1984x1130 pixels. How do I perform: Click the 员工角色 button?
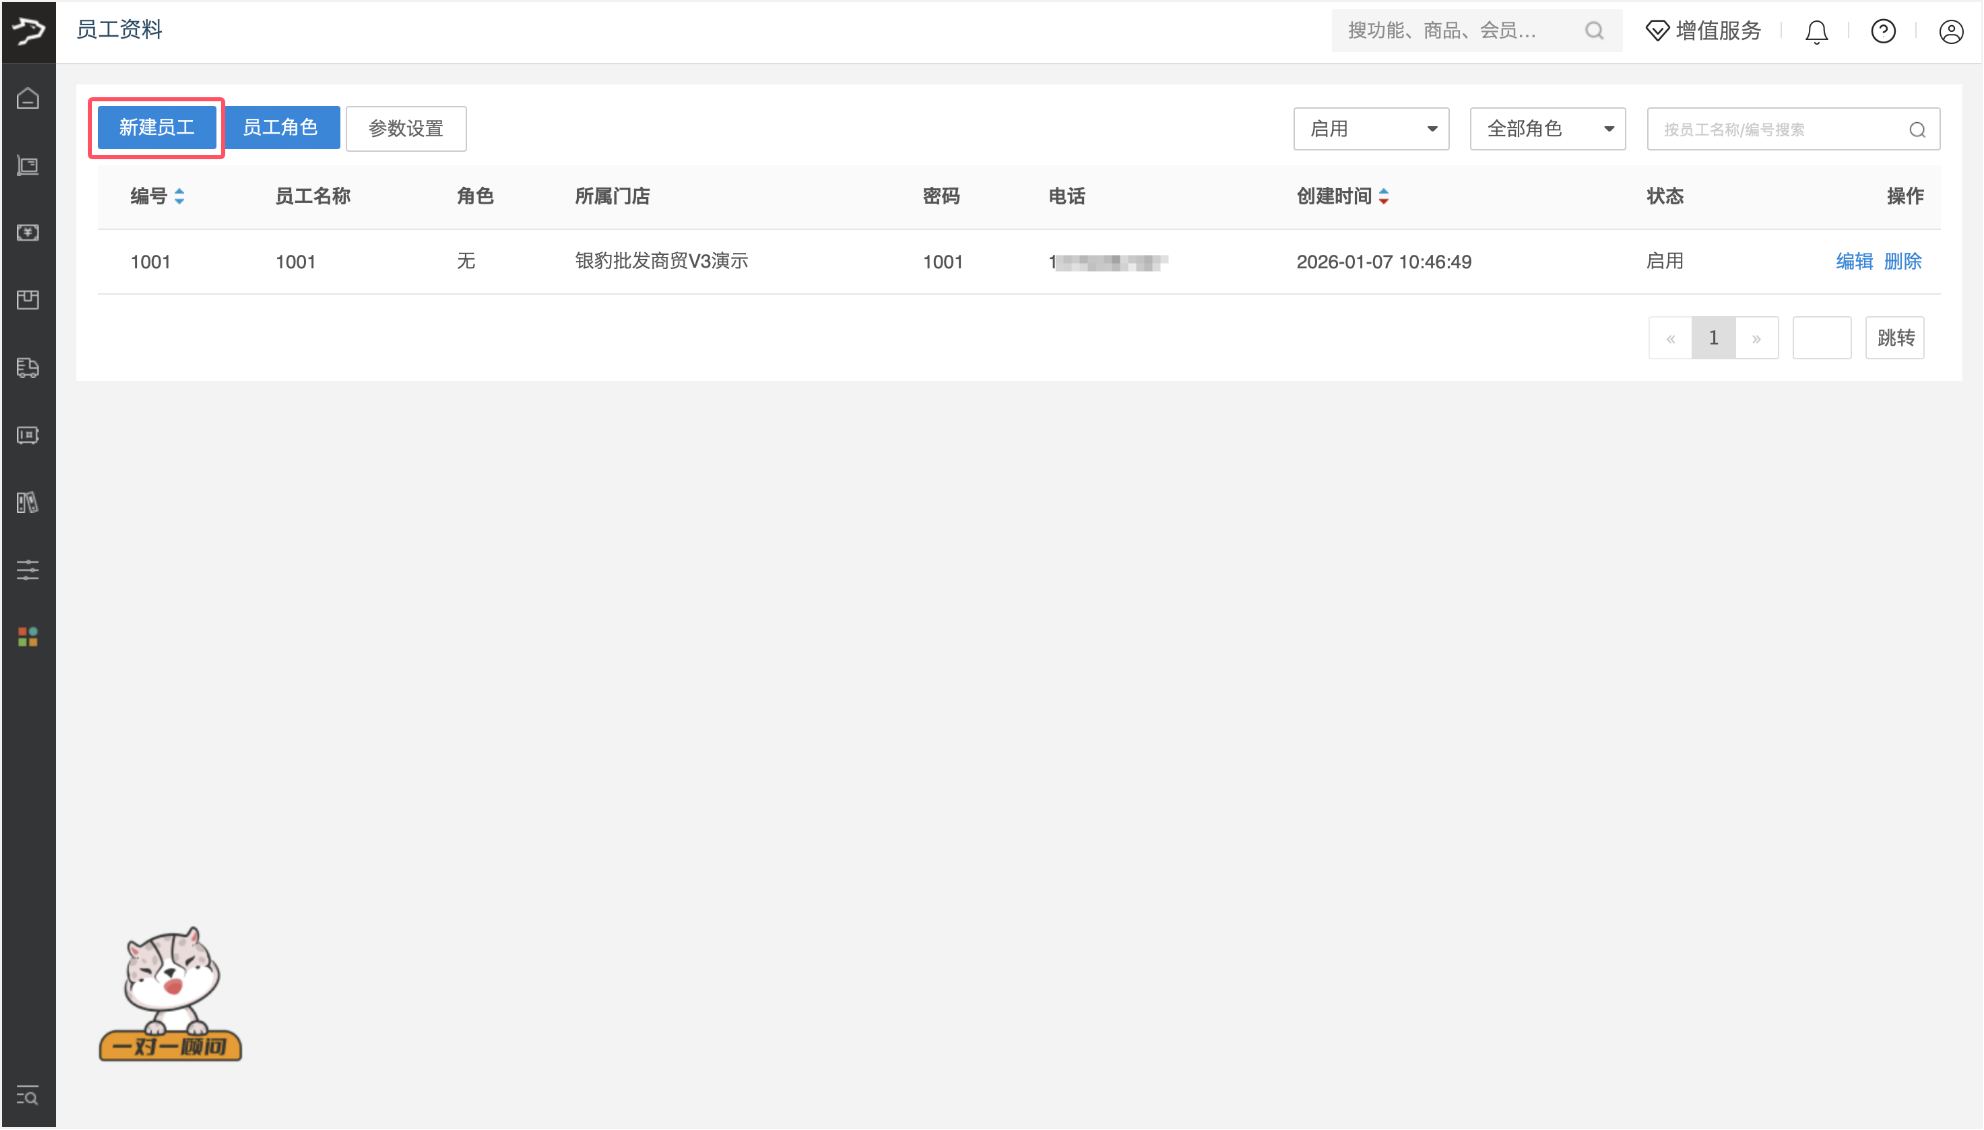pyautogui.click(x=280, y=128)
